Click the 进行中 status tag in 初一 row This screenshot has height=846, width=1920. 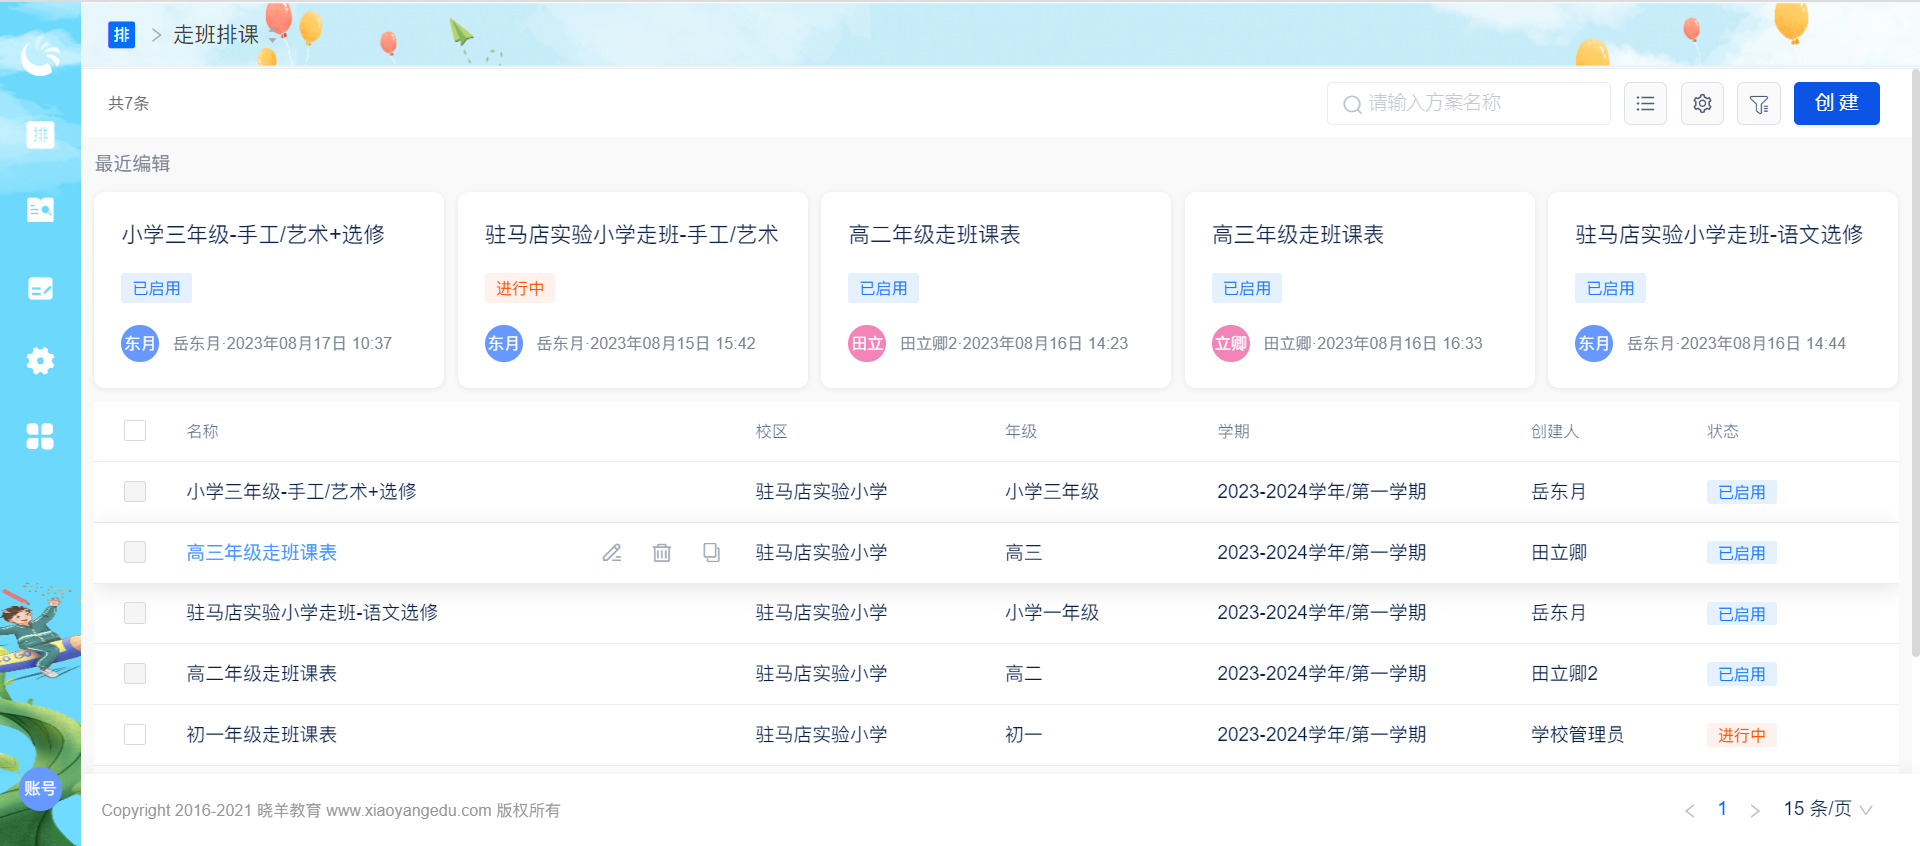pyautogui.click(x=1741, y=735)
